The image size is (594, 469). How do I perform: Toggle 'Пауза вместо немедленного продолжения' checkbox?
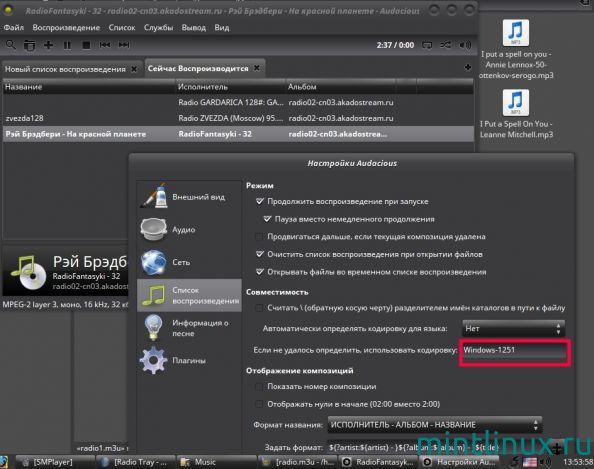pyautogui.click(x=267, y=219)
